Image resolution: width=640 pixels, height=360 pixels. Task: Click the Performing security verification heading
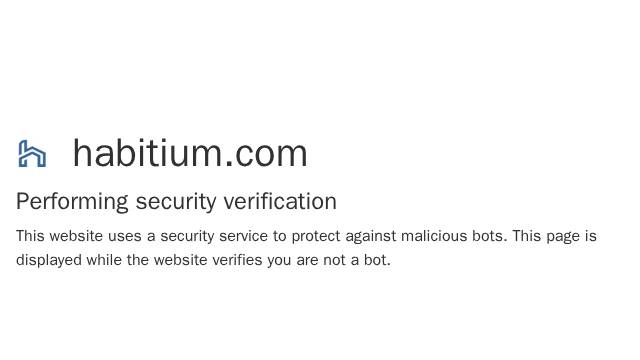(x=176, y=202)
